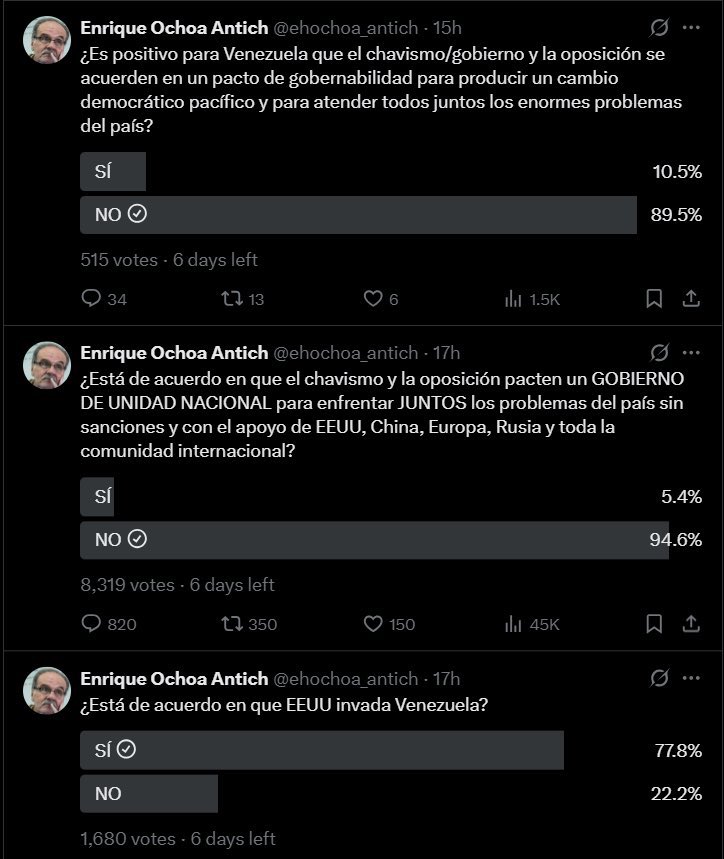This screenshot has height=859, width=724.
Task: Repost the post with 13 reposts
Action: [232, 299]
